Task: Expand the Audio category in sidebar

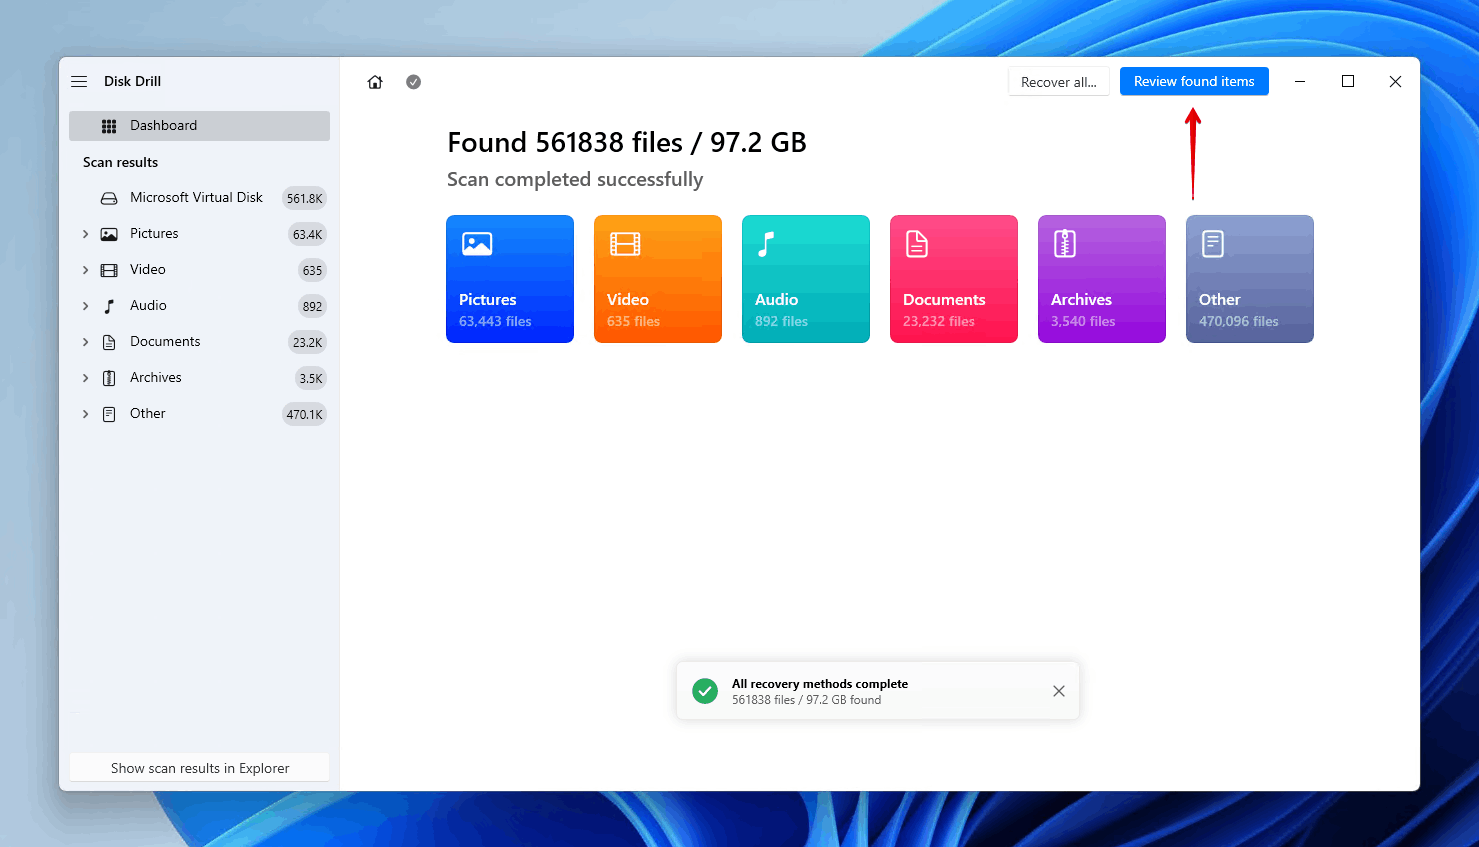Action: 85,306
